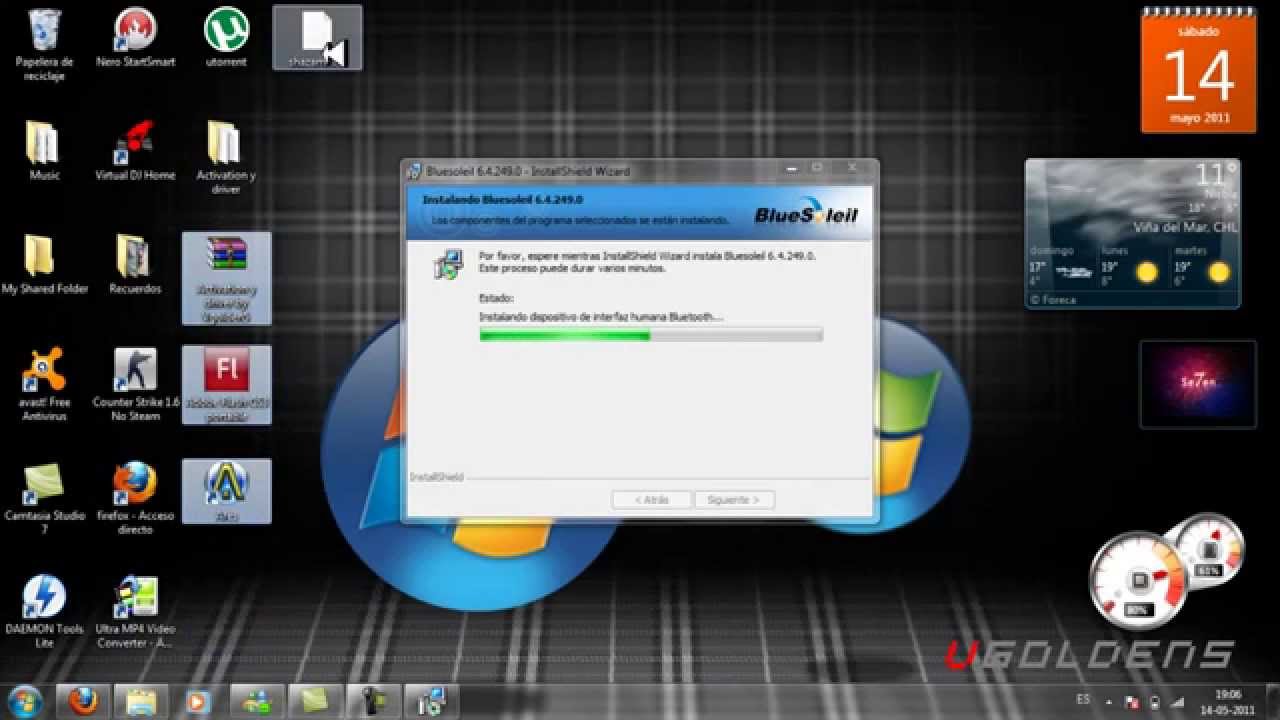This screenshot has height=720, width=1280.
Task: Open Windows Media Player taskbar icon
Action: pyautogui.click(x=199, y=701)
